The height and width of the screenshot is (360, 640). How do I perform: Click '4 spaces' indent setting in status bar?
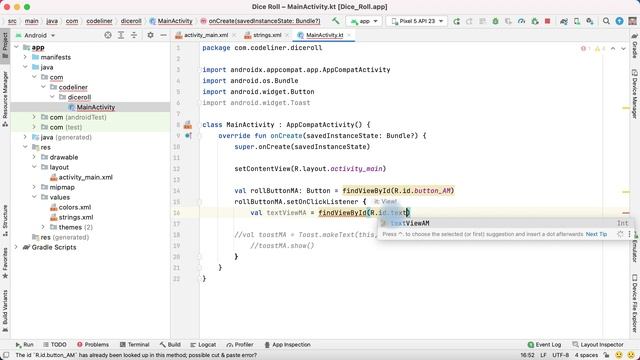[x=586, y=355]
